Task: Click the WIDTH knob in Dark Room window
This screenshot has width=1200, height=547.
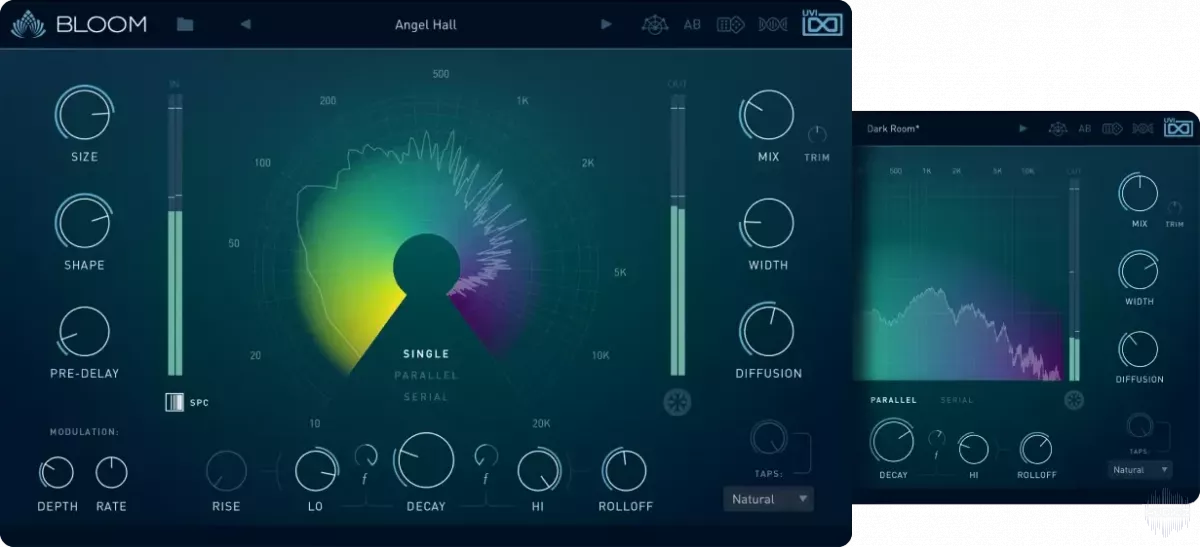Action: coord(1139,271)
